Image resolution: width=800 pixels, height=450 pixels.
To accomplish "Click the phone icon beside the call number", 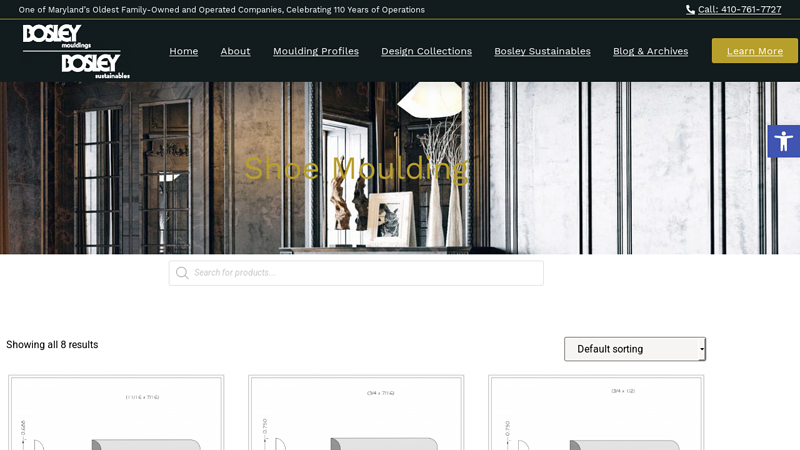I will tap(690, 10).
